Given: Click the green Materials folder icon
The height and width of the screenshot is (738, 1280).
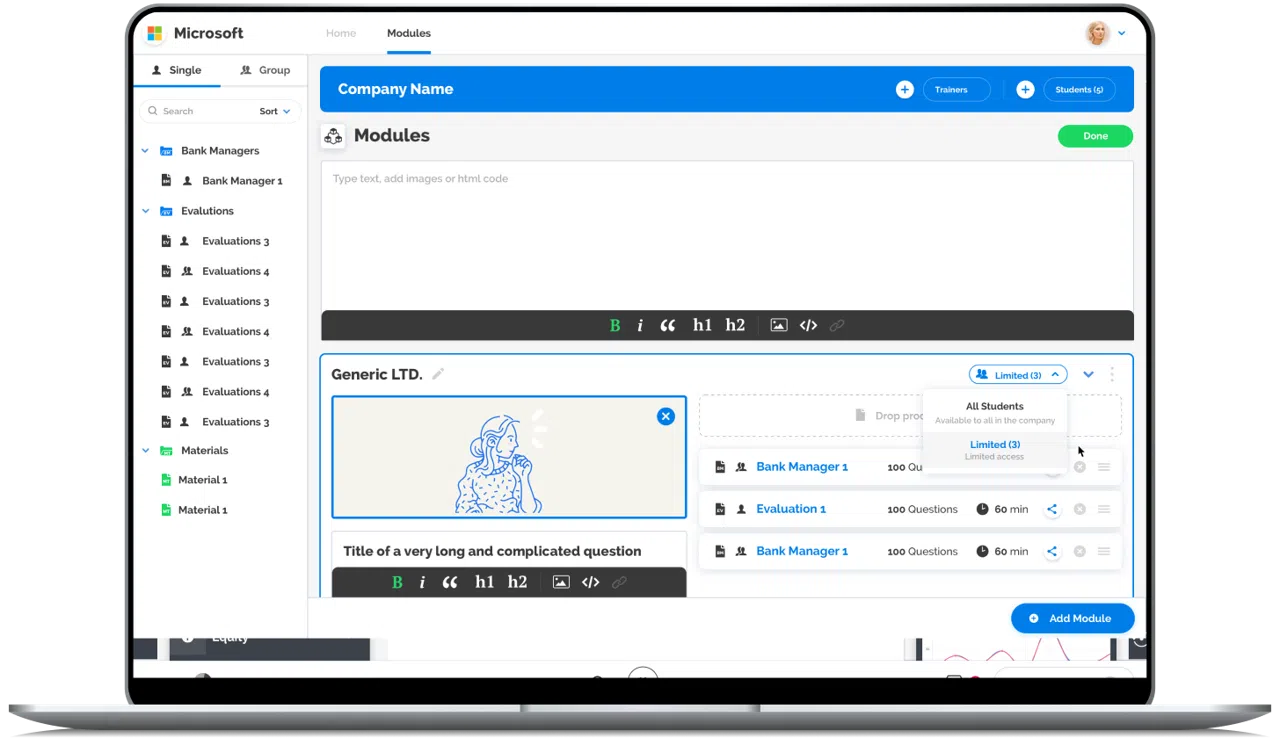Looking at the screenshot, I should (x=166, y=451).
